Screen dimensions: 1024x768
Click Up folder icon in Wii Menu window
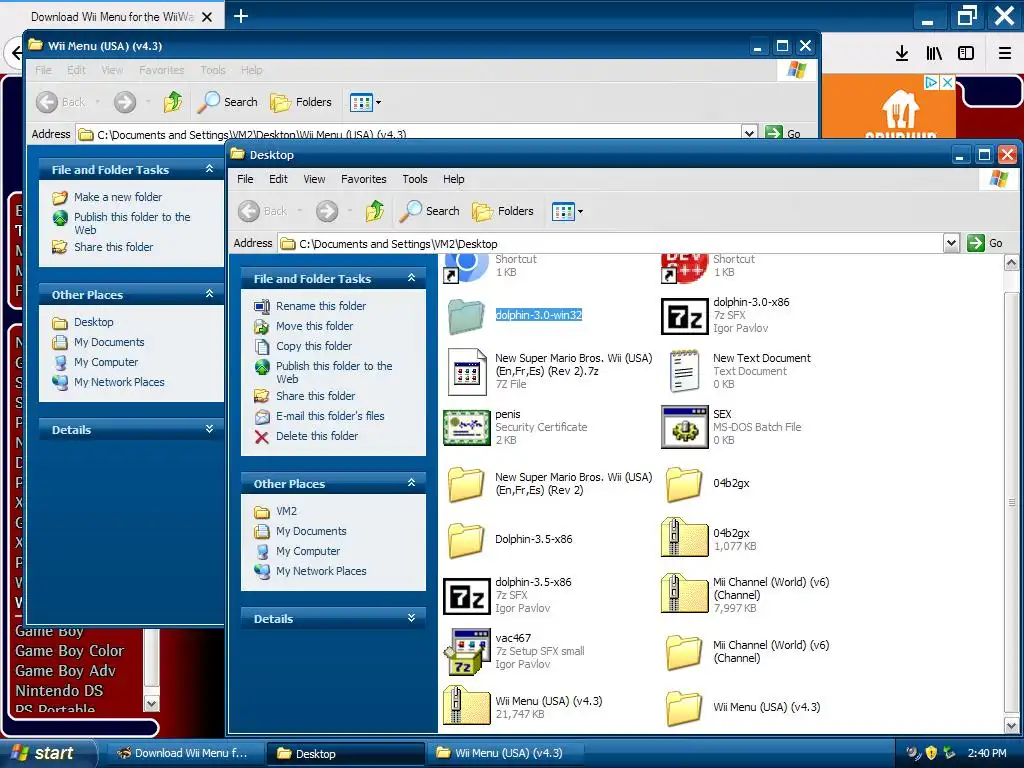tap(173, 102)
